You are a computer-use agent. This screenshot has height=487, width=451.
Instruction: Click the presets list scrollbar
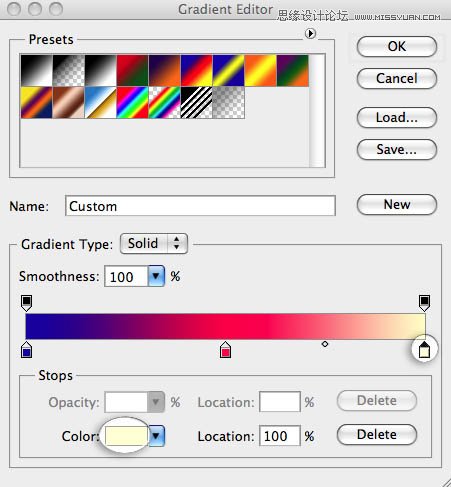(317, 111)
